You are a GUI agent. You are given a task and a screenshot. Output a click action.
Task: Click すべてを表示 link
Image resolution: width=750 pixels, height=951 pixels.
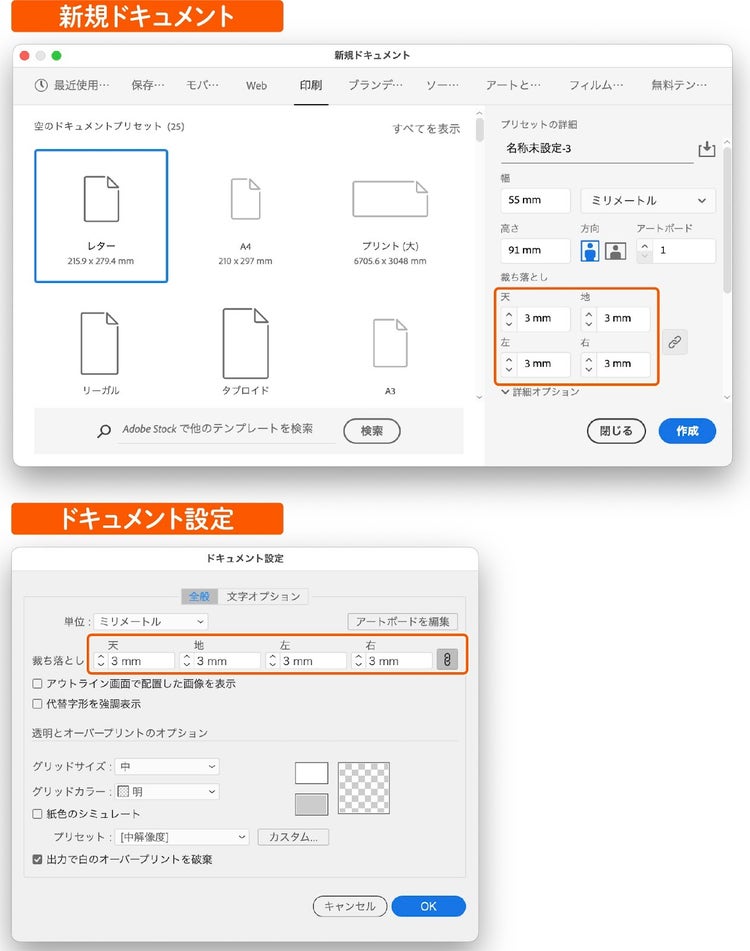(x=426, y=129)
